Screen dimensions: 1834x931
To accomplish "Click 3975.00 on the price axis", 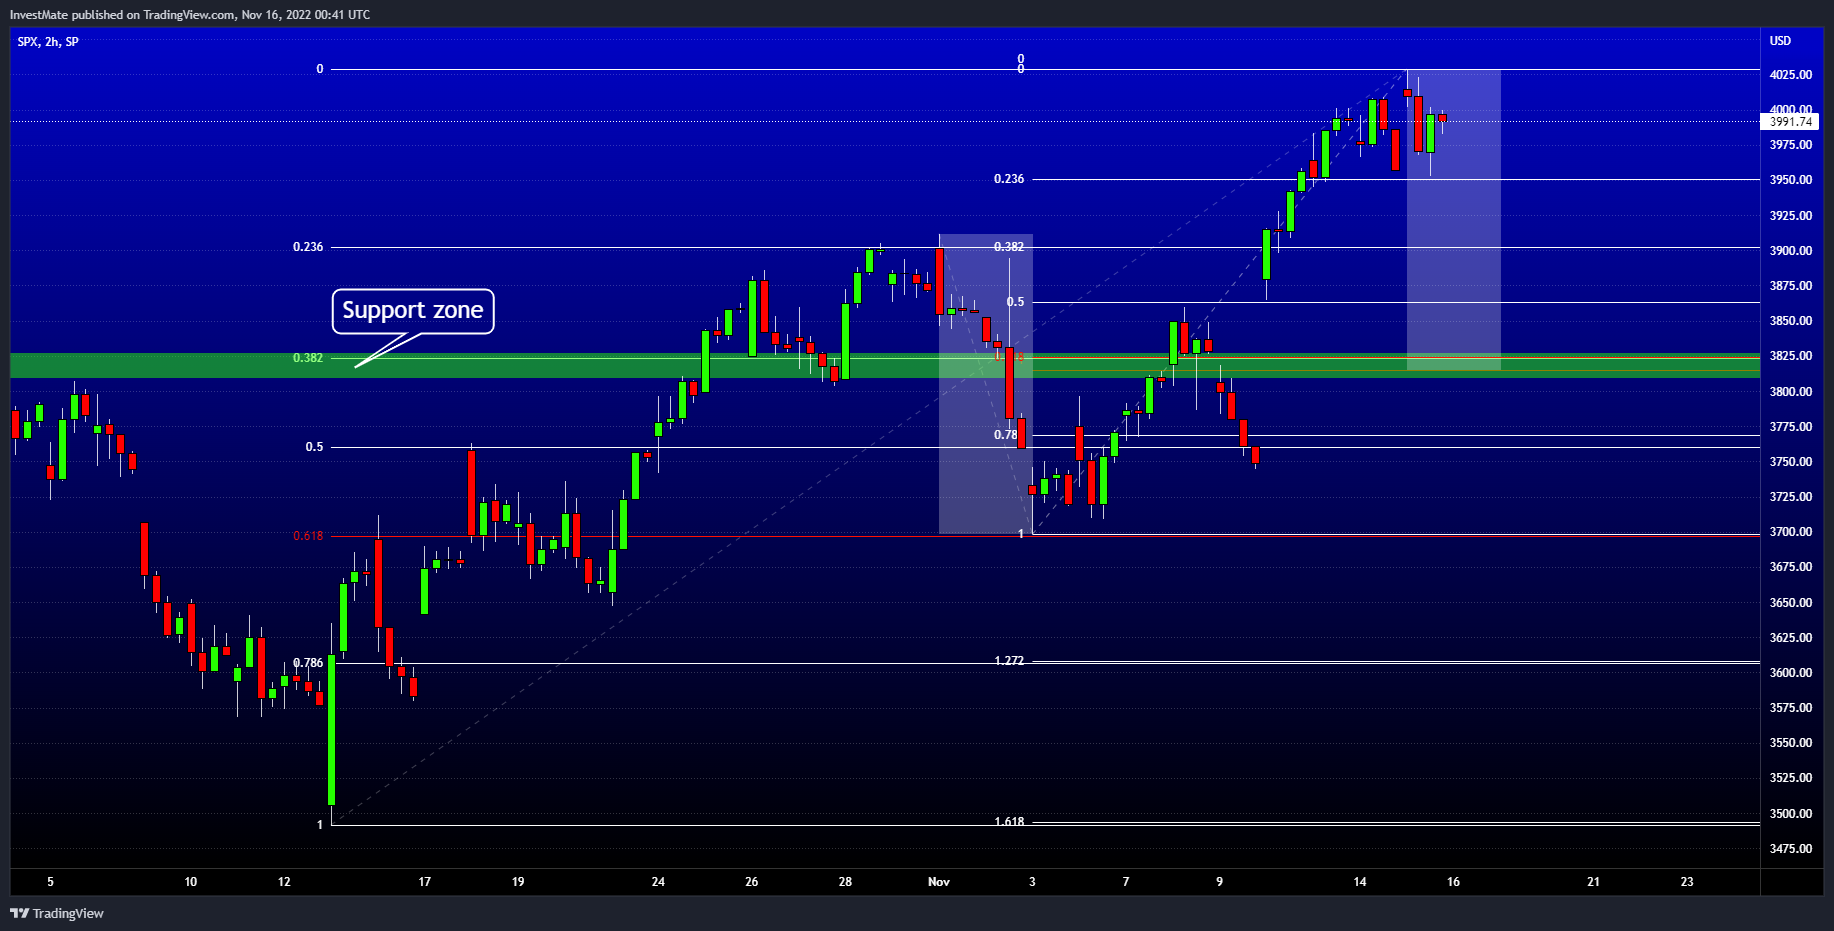I will pyautogui.click(x=1790, y=145).
